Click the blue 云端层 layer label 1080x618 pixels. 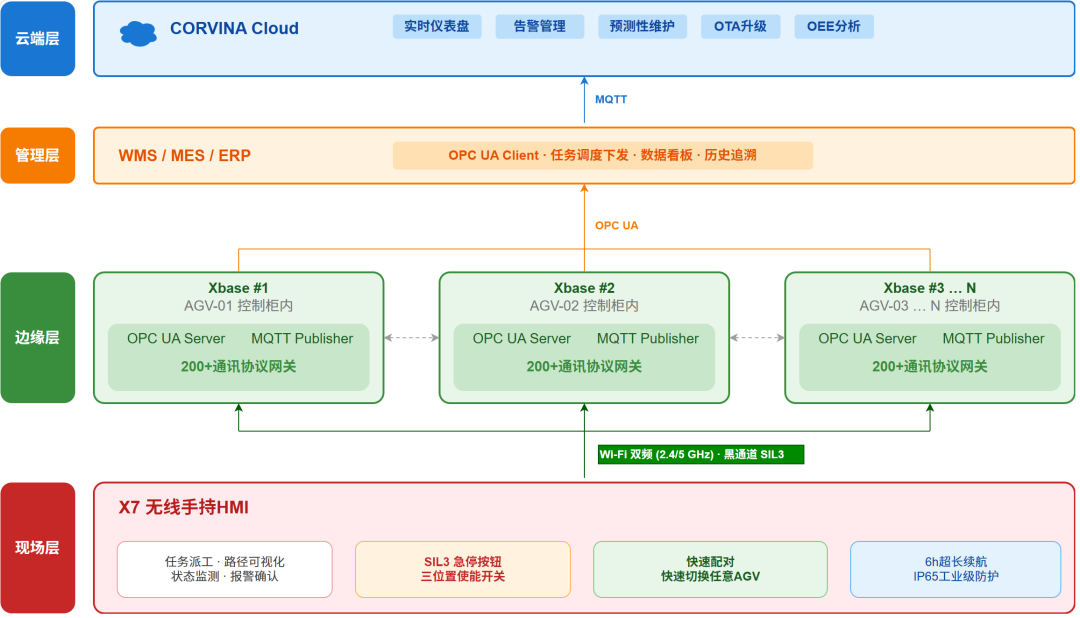pos(38,39)
